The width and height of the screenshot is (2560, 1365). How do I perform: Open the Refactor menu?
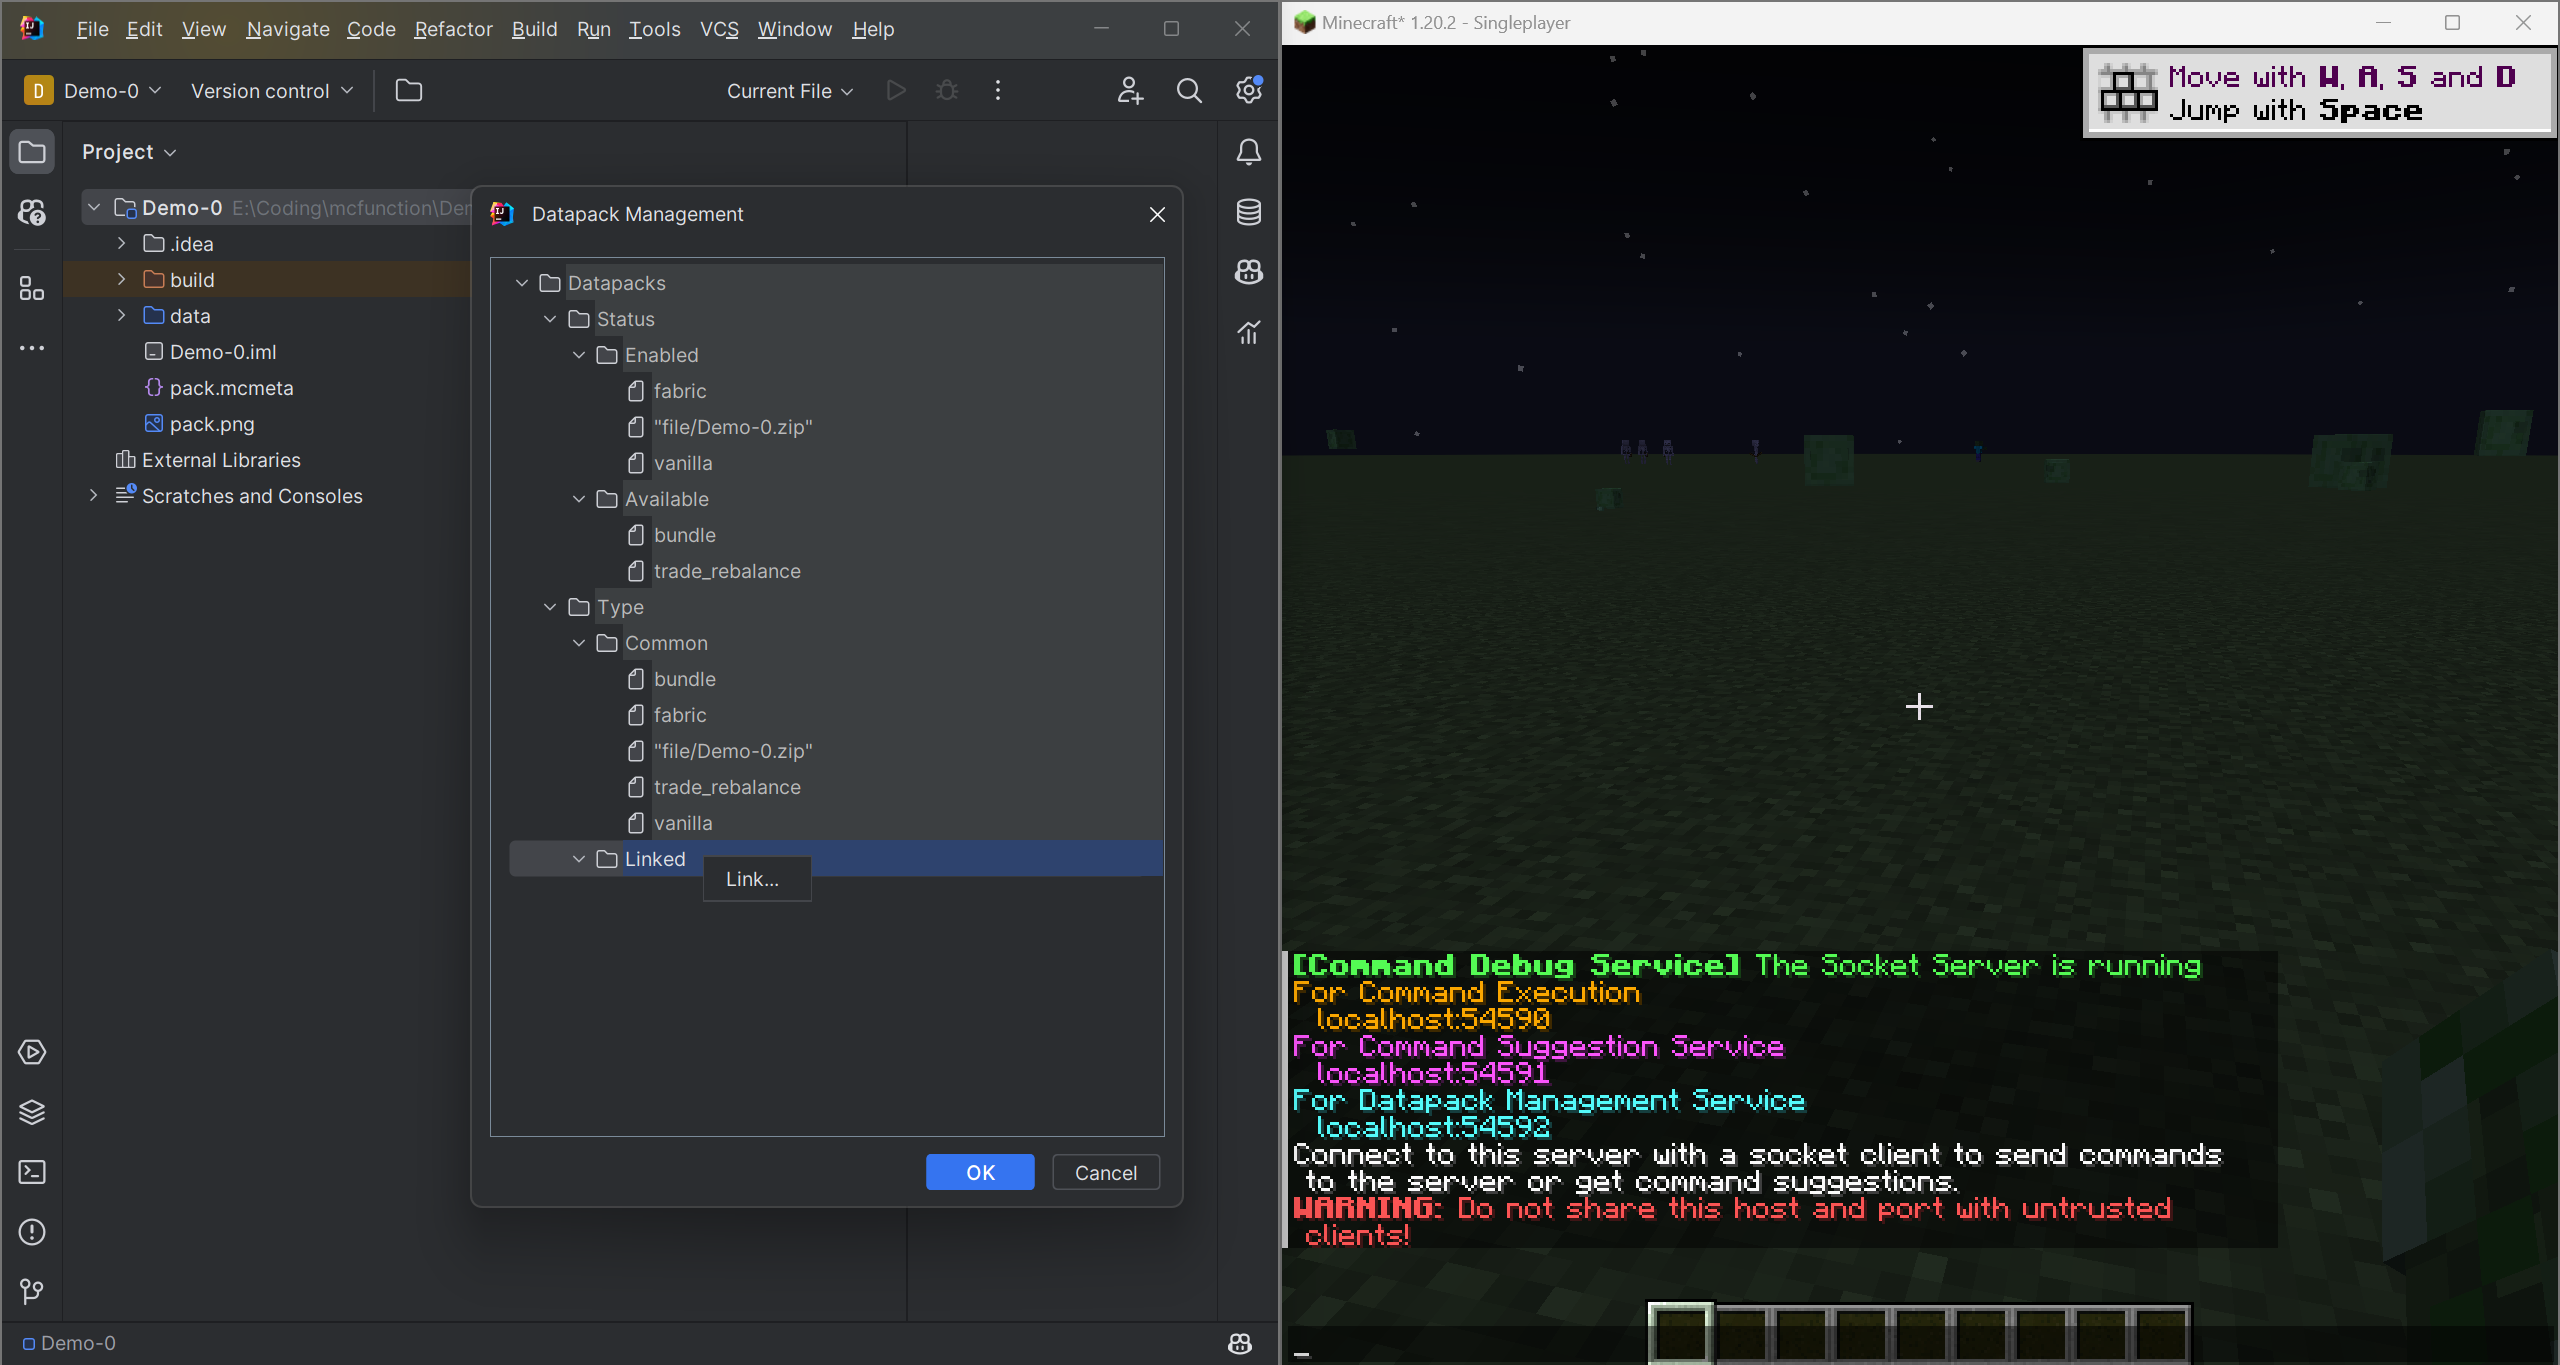click(x=453, y=29)
